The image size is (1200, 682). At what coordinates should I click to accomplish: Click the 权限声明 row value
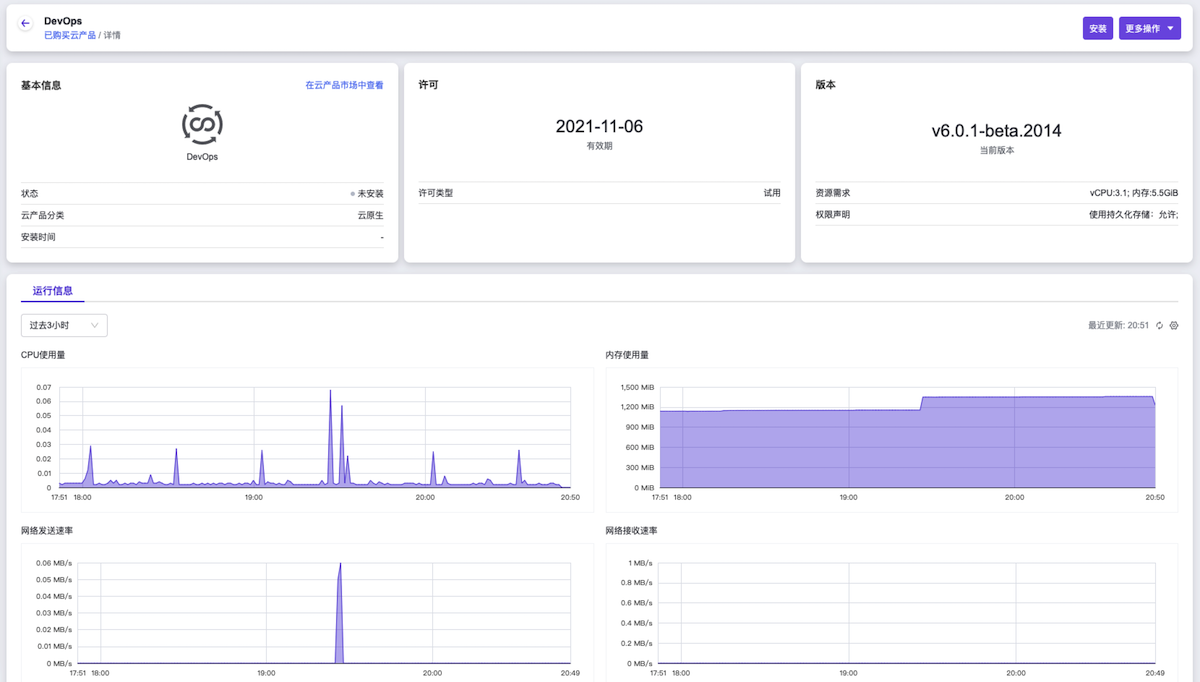[1132, 215]
